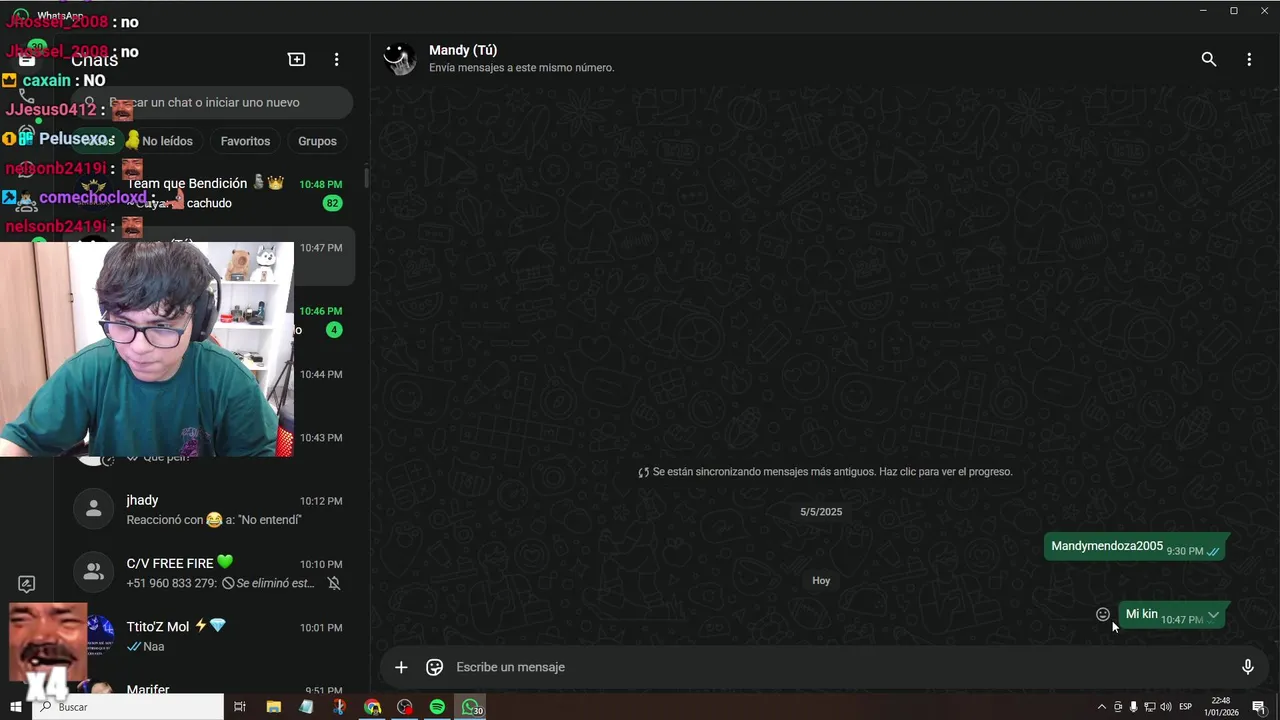Switch to OBS Studio on the taskbar

tap(405, 707)
